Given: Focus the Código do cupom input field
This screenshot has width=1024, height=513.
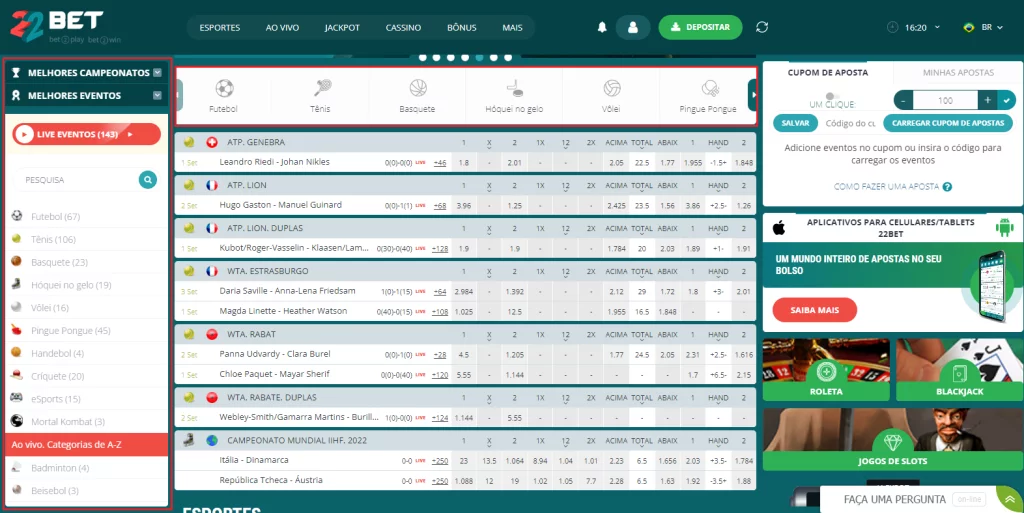Looking at the screenshot, I should tap(850, 123).
